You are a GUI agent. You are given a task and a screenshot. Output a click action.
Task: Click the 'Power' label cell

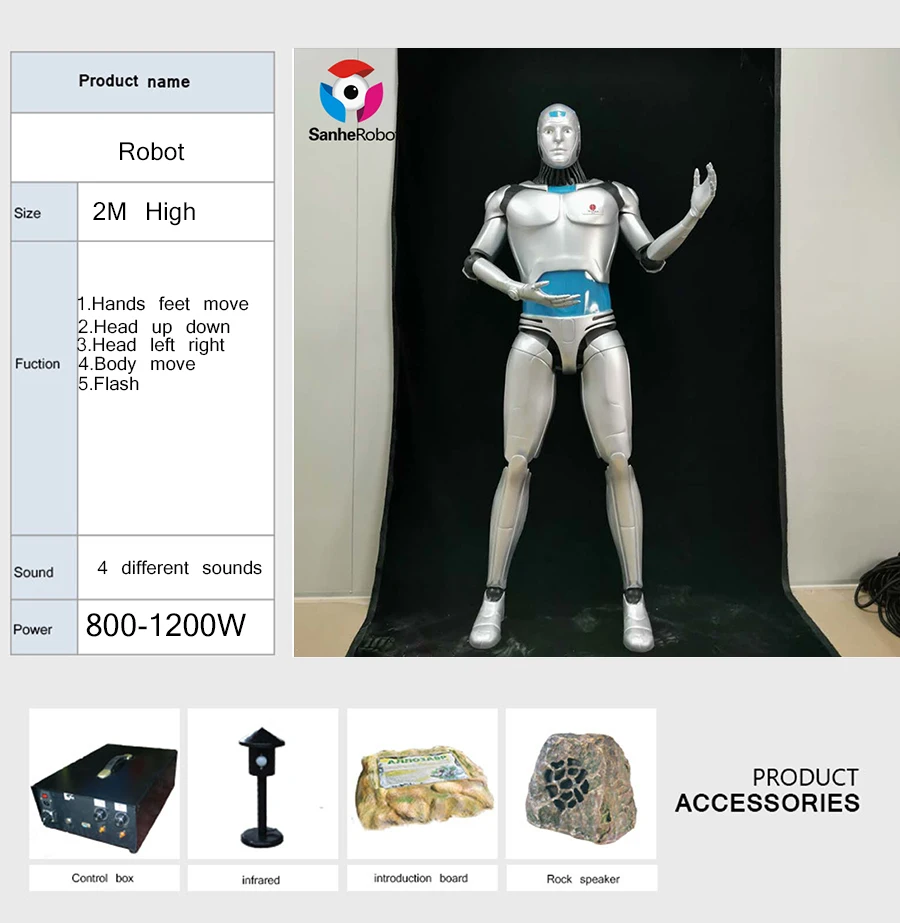point(44,627)
